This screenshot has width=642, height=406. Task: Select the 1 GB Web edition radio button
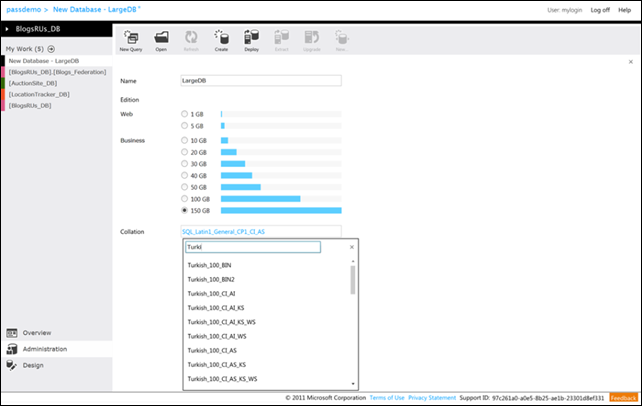pyautogui.click(x=184, y=114)
